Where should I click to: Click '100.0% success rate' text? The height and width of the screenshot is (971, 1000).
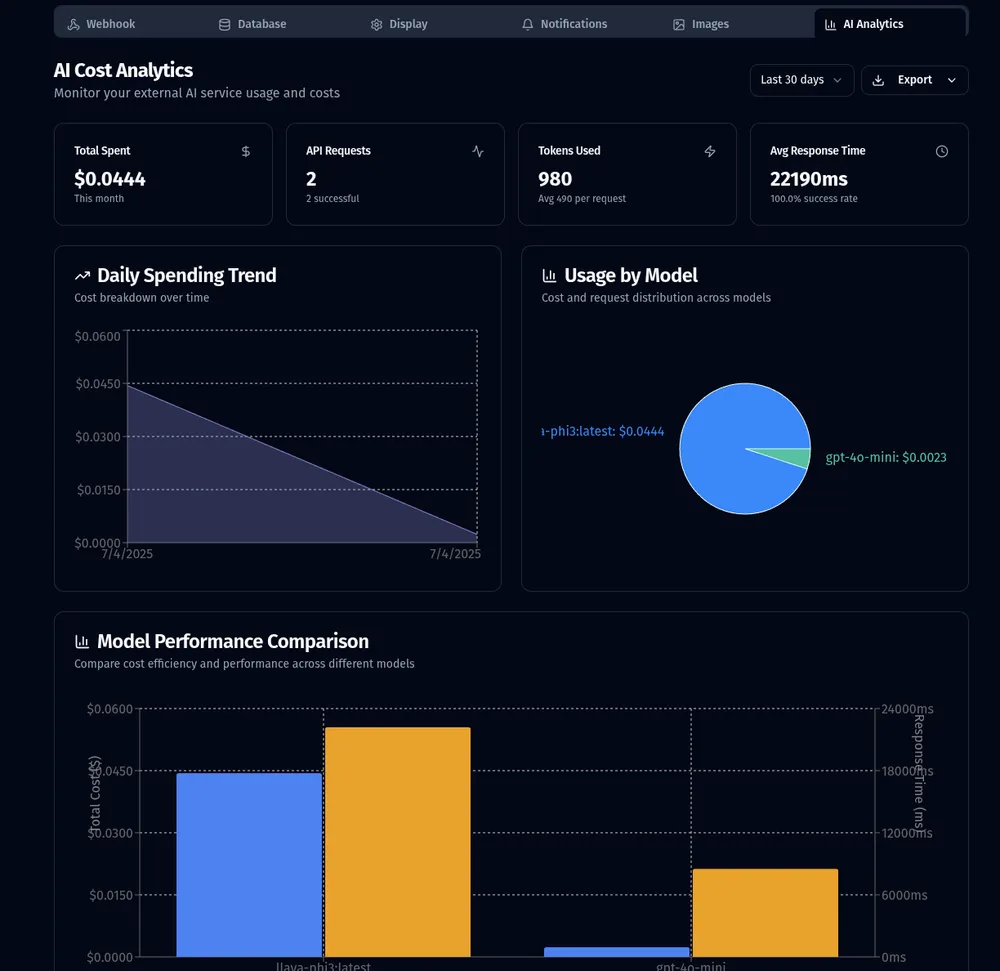click(813, 199)
